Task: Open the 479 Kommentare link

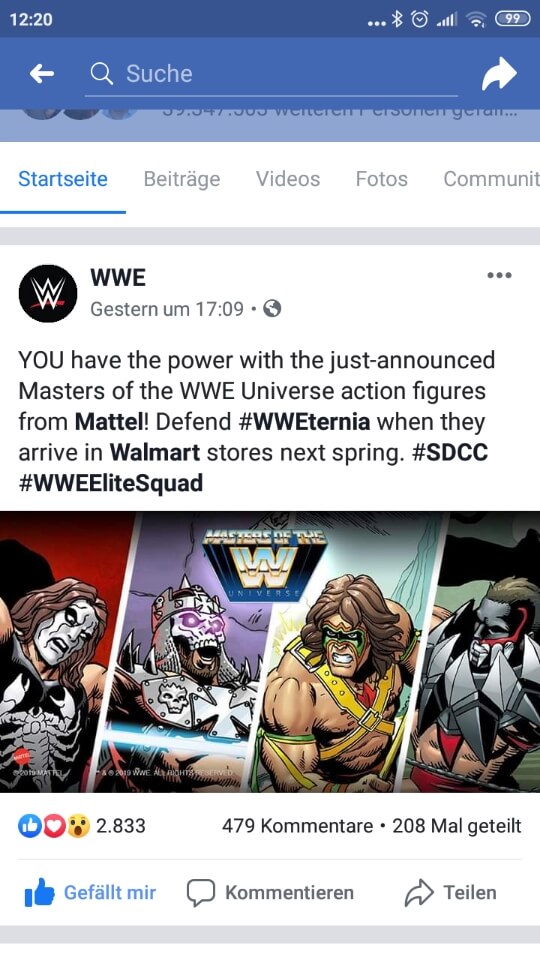Action: tap(298, 825)
